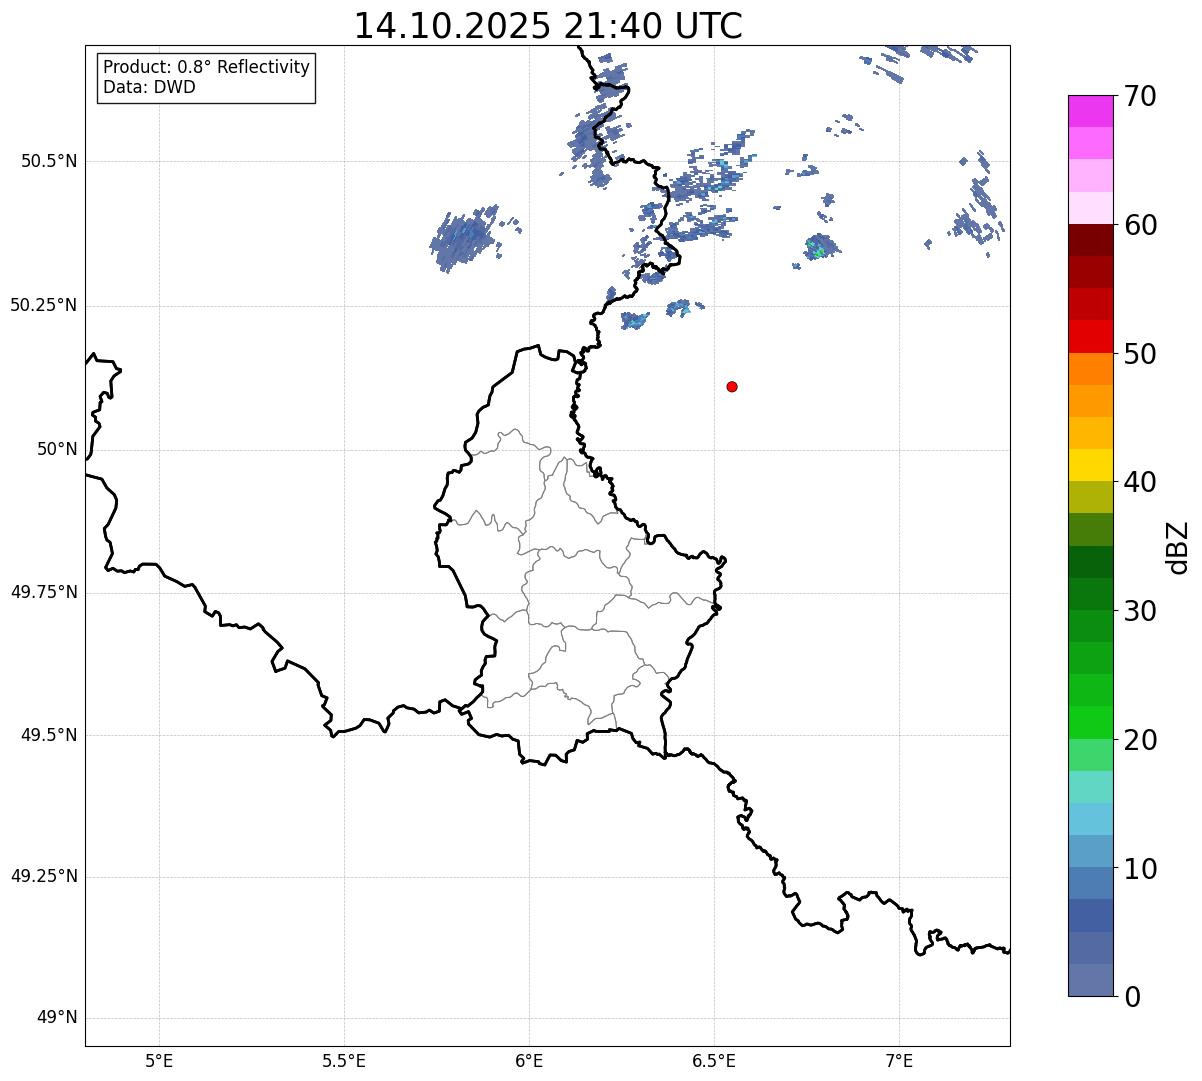This screenshot has height=1081, width=1202.
Task: Click the 50.25°N latitude label
Action: (43, 306)
